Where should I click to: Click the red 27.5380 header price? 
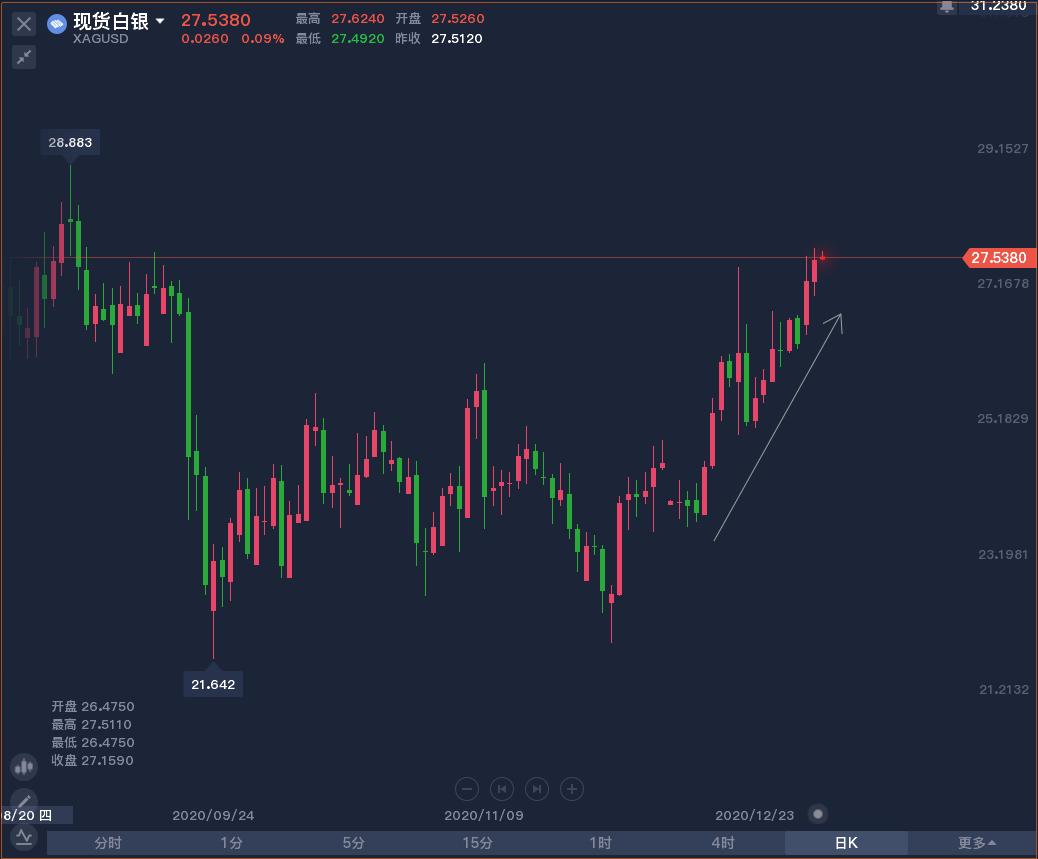tap(216, 20)
